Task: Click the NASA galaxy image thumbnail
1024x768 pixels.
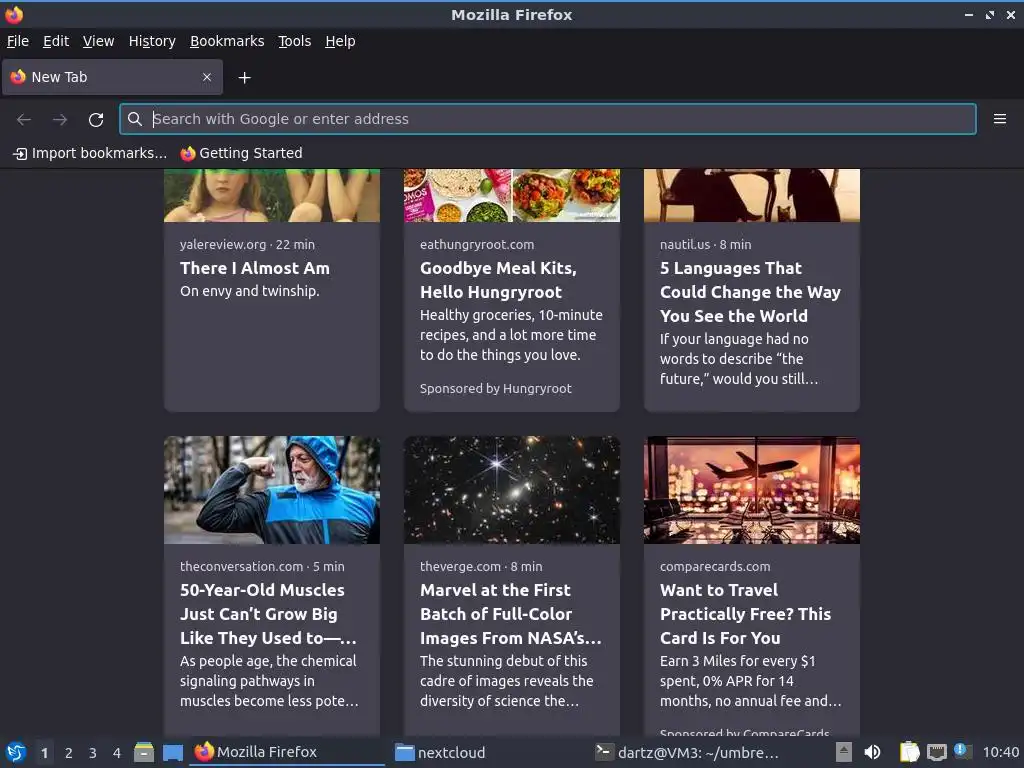Action: click(512, 490)
